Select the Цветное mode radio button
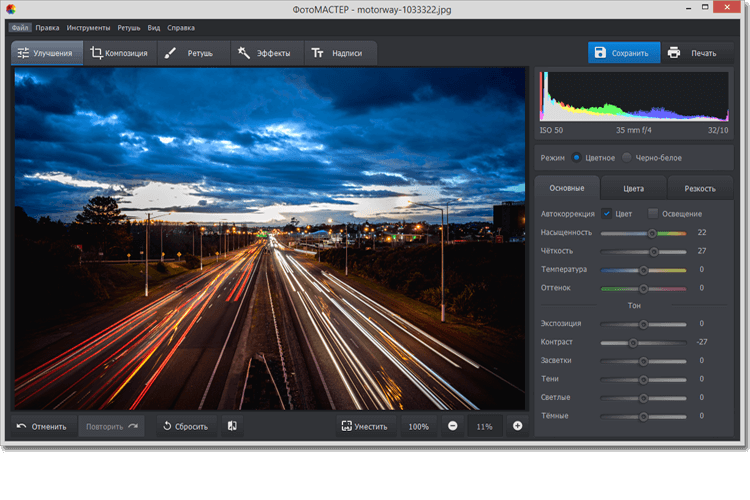Viewport: 750px width, 500px height. [x=577, y=157]
